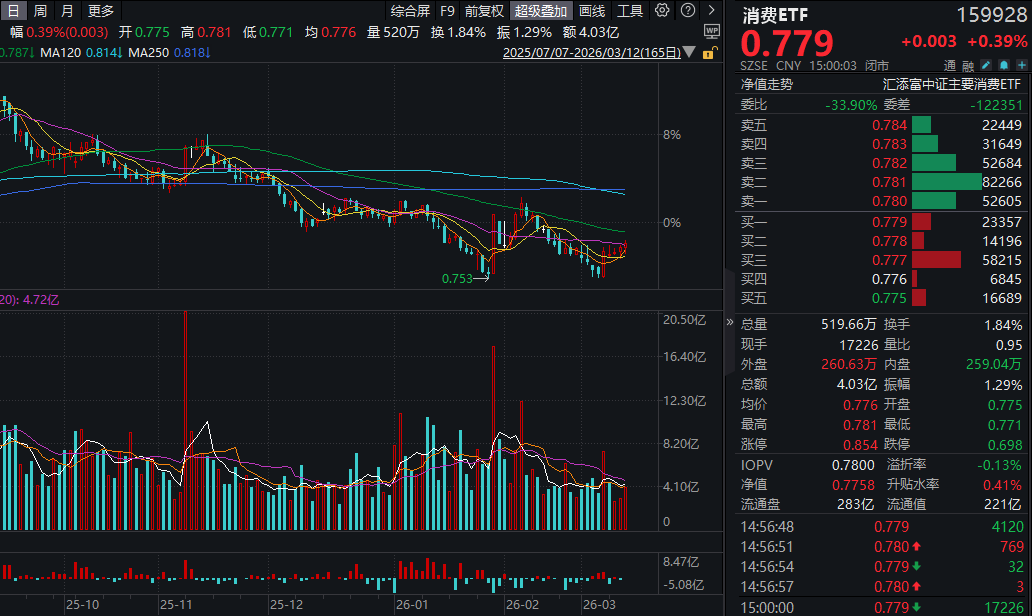Open the 工具 tools menu

click(x=630, y=11)
